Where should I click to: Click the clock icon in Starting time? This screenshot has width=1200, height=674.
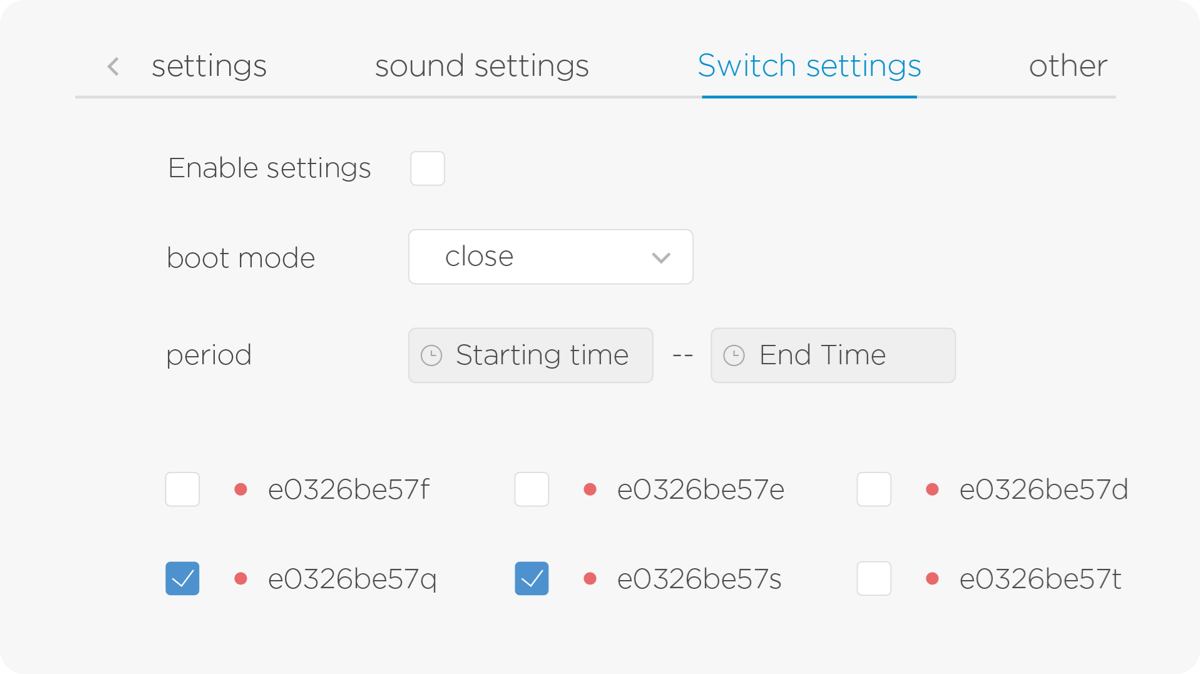[x=431, y=356]
